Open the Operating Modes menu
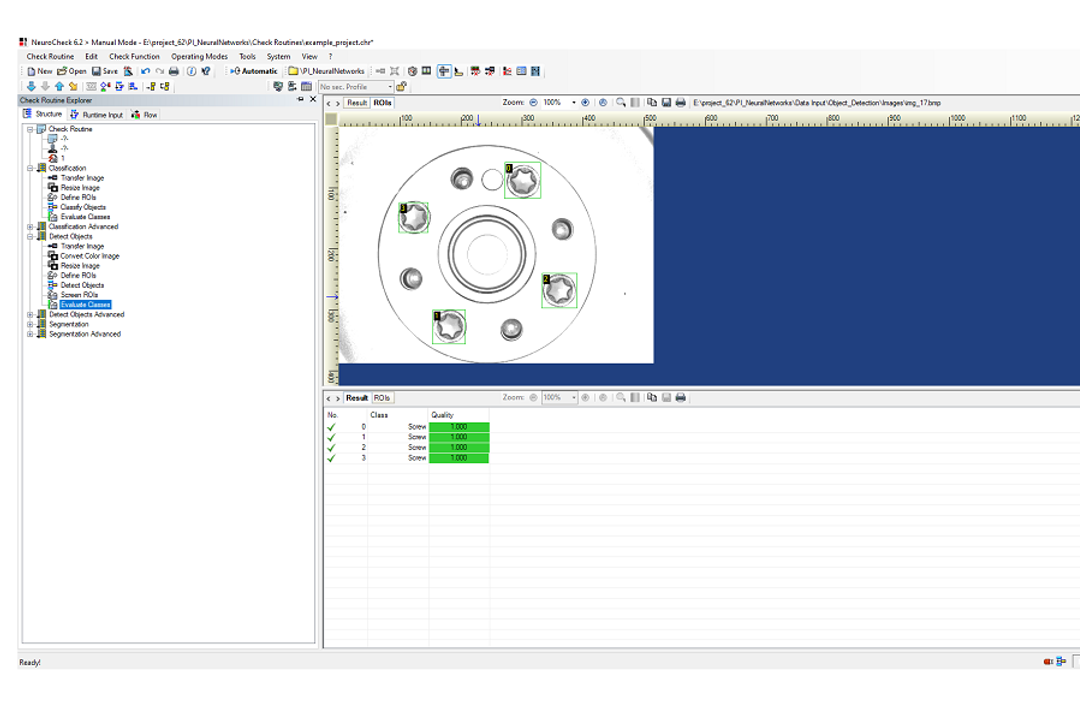The width and height of the screenshot is (1080, 720). tap(199, 56)
